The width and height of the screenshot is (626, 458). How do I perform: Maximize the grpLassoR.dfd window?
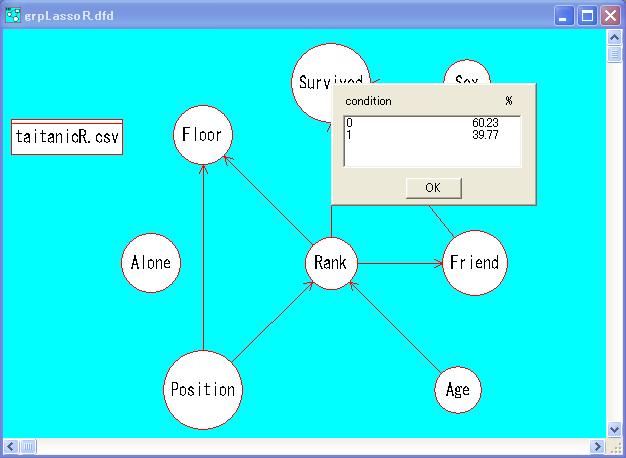coord(588,15)
